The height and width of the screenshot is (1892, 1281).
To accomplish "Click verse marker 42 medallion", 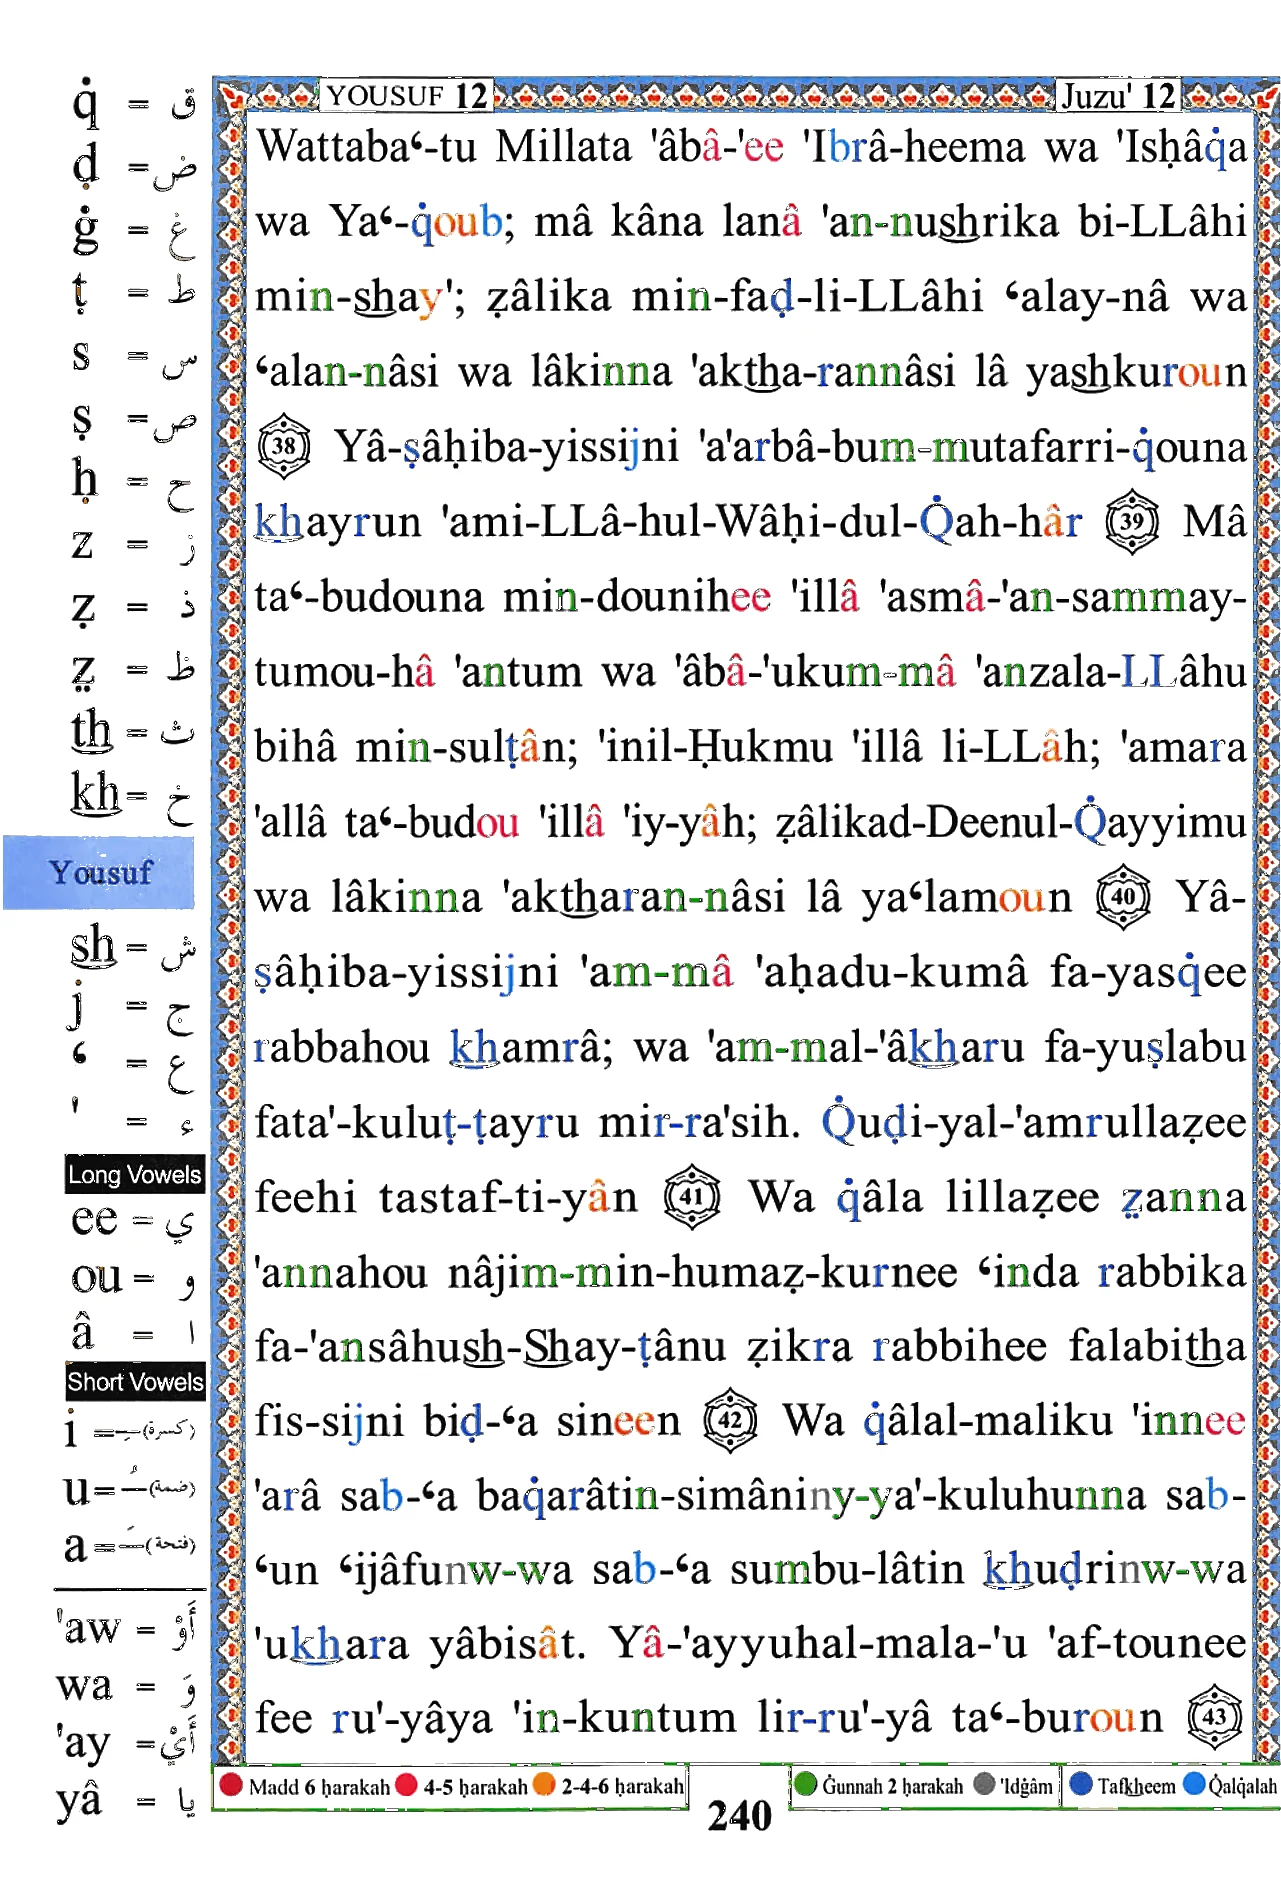I will [731, 1418].
